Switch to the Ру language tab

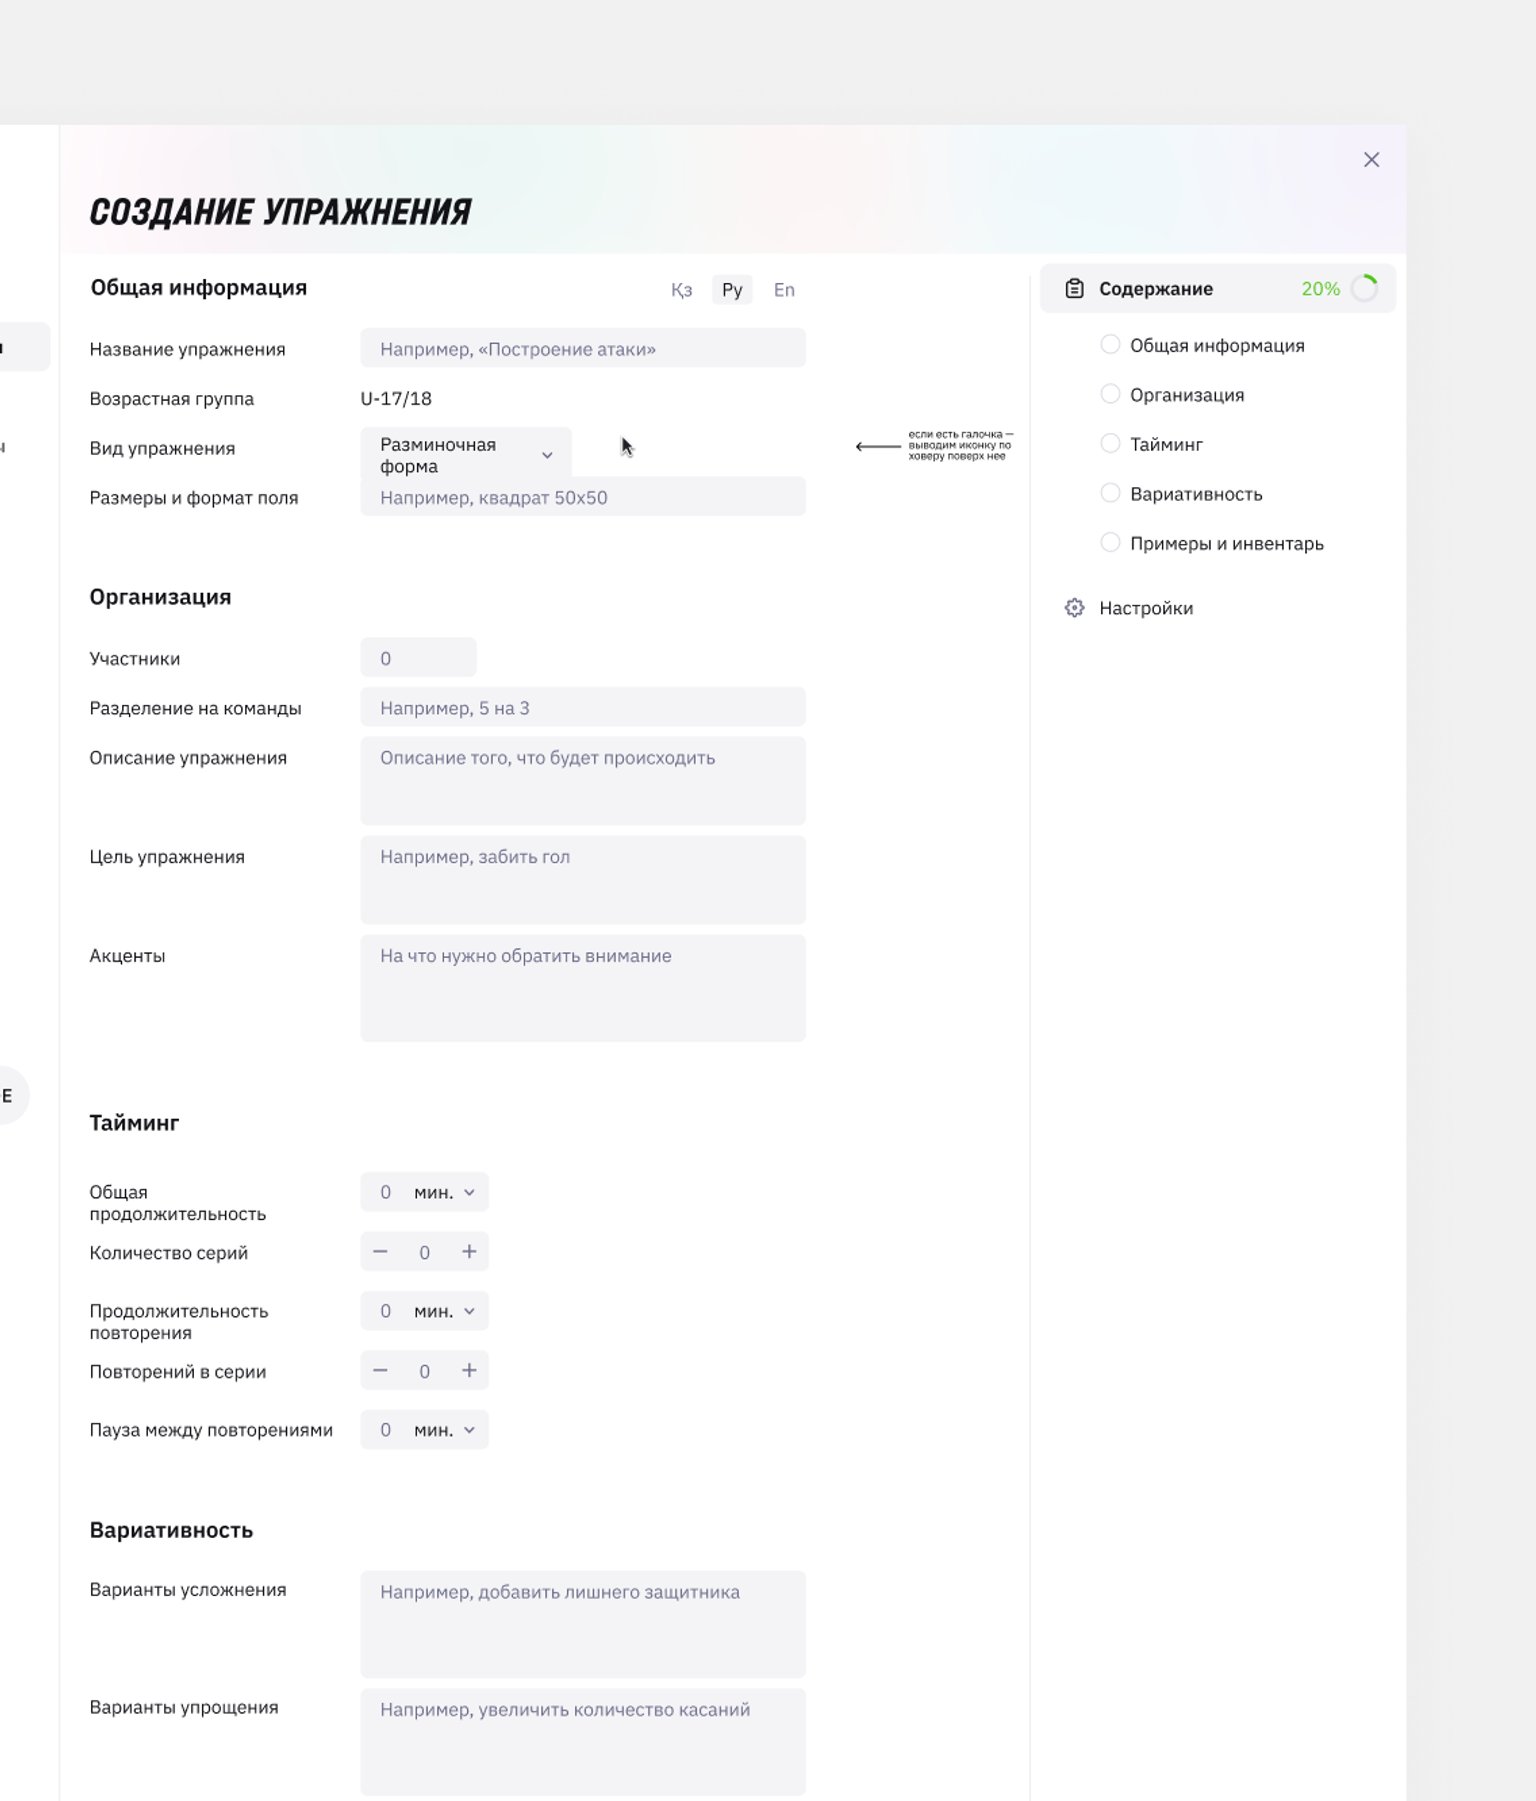[732, 290]
